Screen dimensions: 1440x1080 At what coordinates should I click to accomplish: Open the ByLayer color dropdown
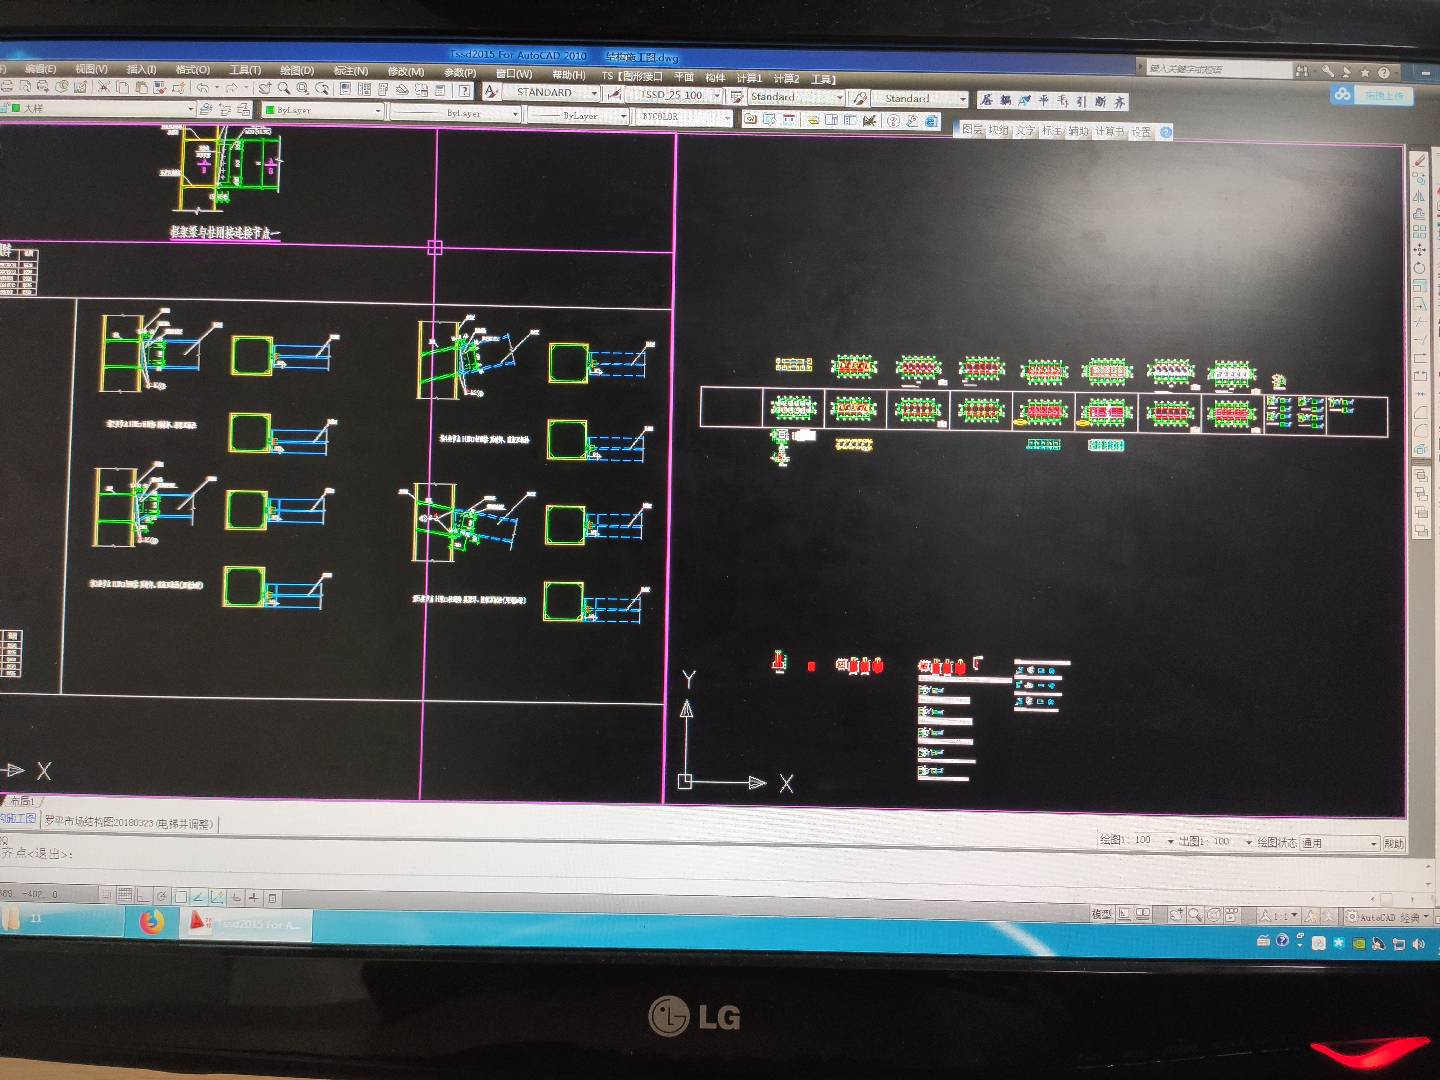(x=378, y=111)
